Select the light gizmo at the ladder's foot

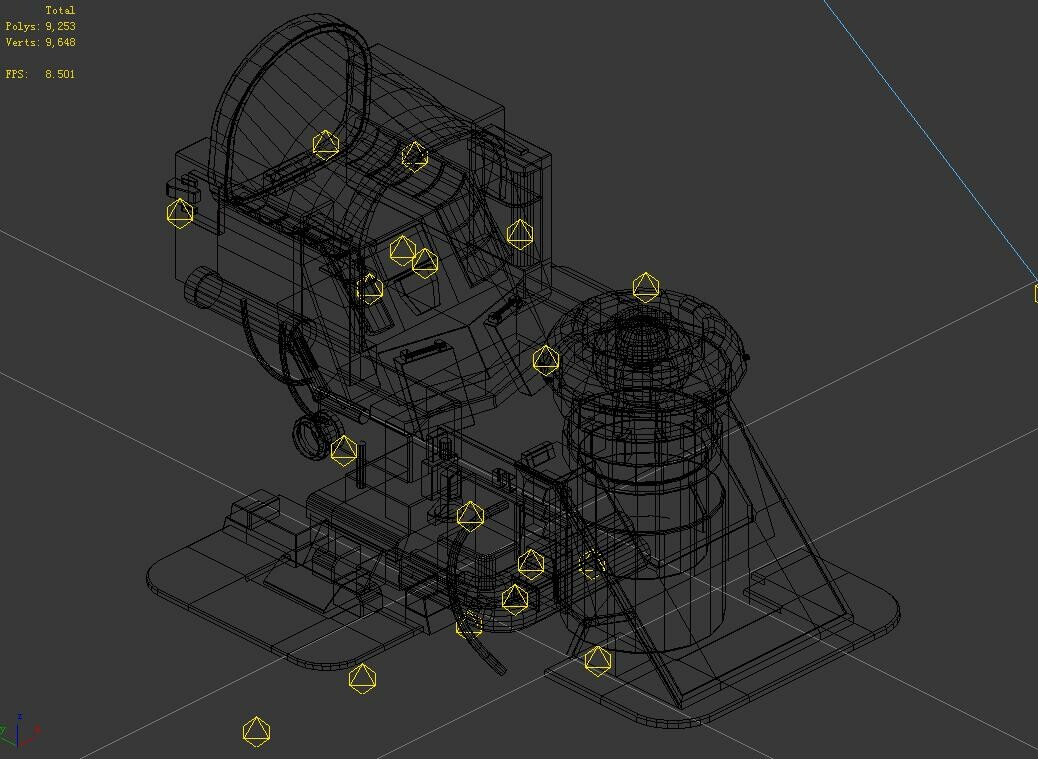tap(598, 661)
